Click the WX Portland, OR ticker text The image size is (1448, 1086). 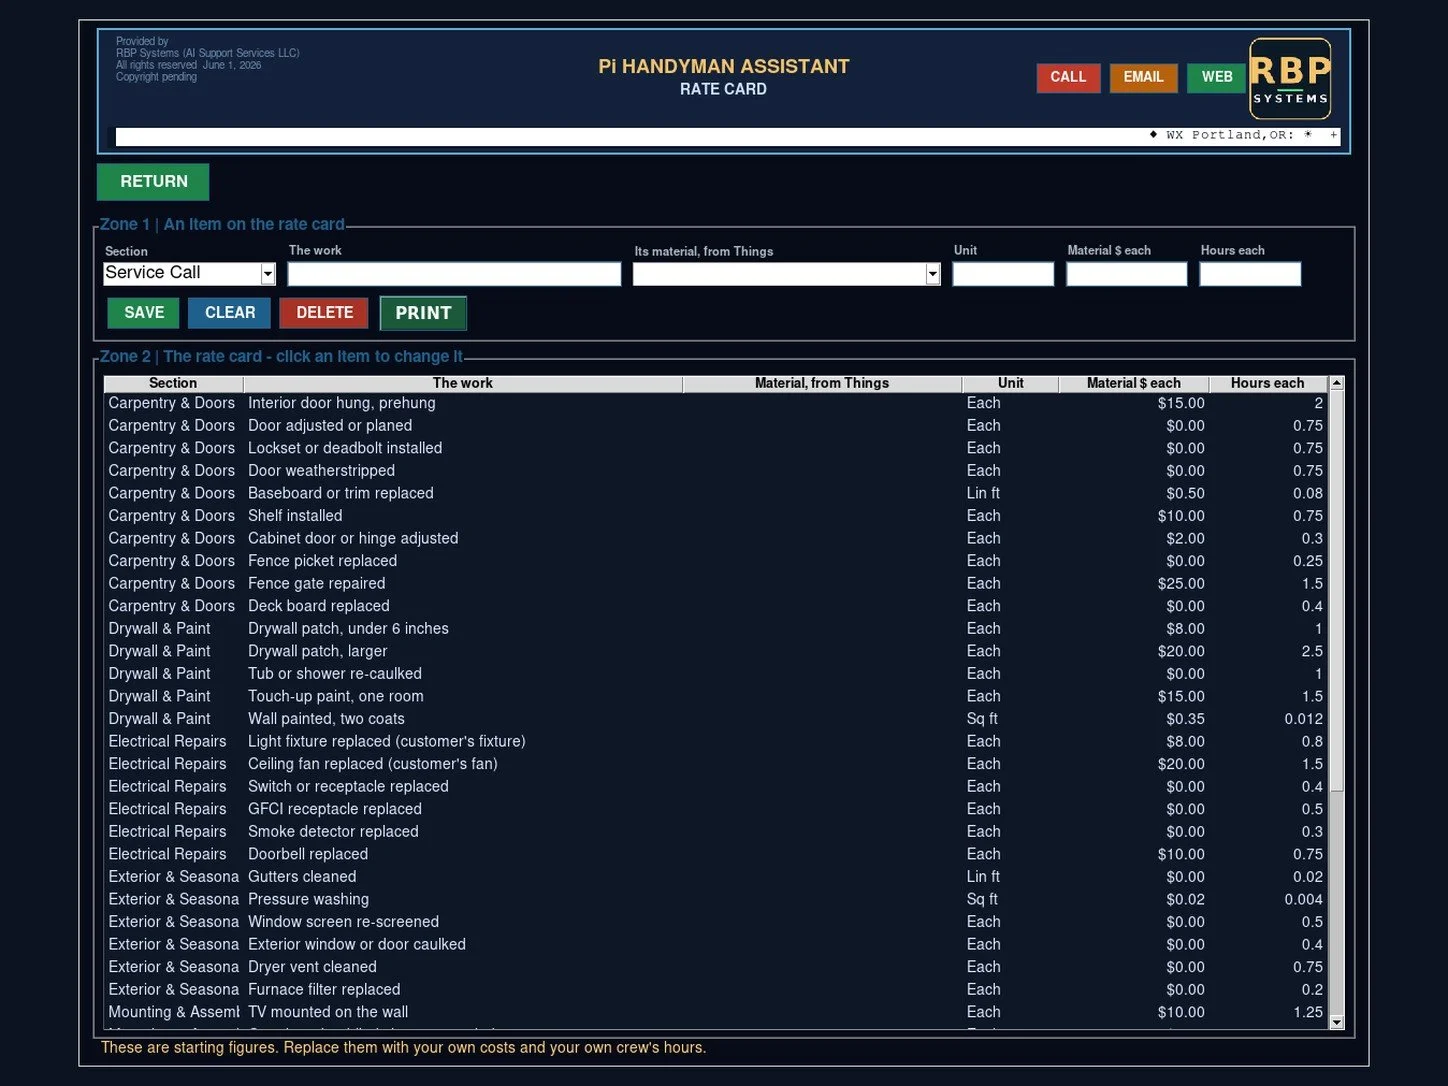click(1230, 135)
